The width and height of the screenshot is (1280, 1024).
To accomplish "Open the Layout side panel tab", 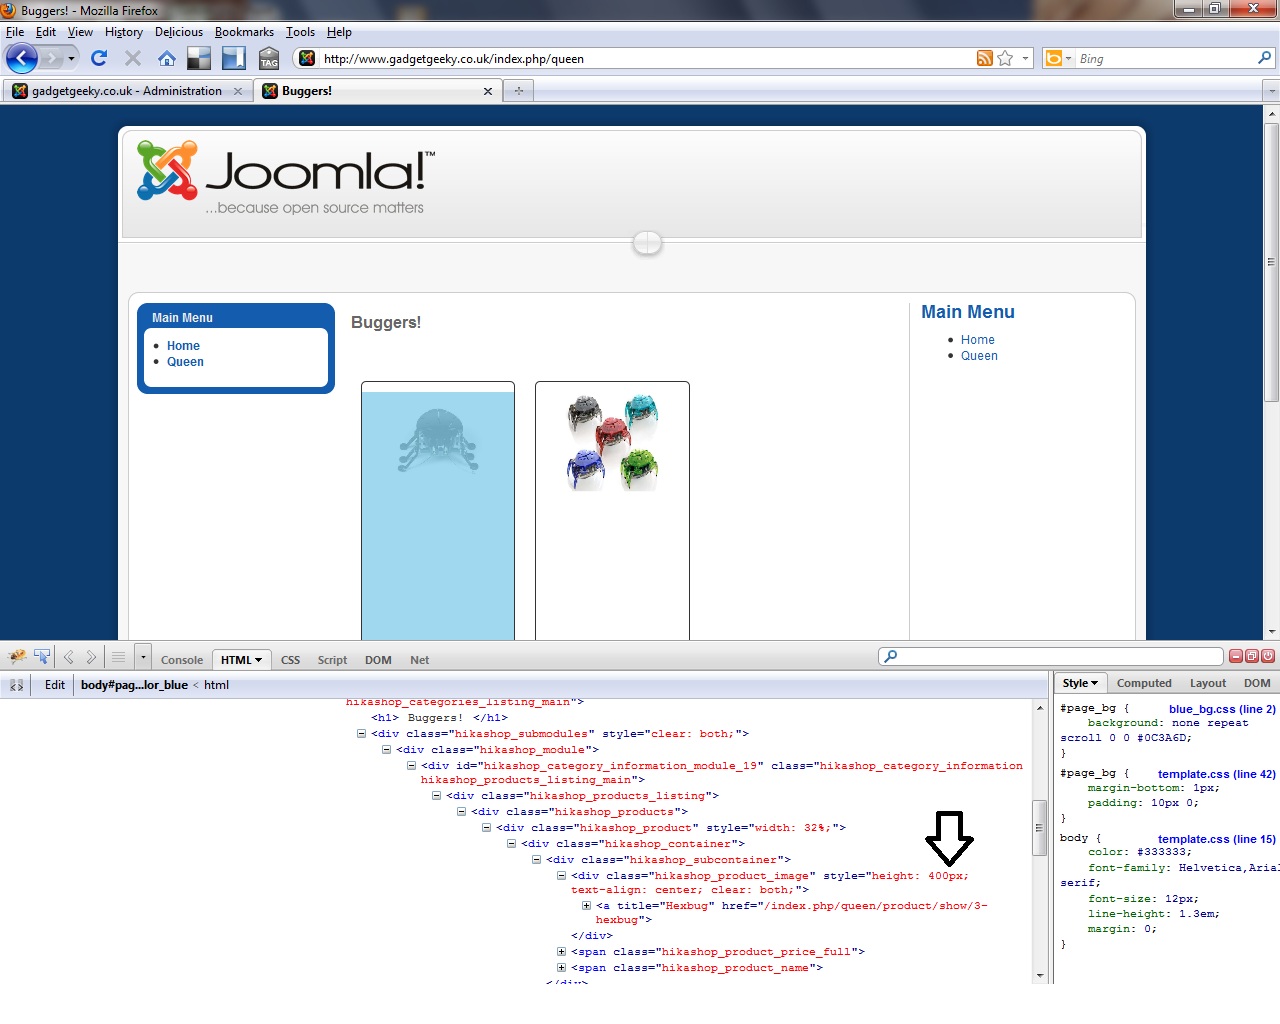I will 1208,683.
